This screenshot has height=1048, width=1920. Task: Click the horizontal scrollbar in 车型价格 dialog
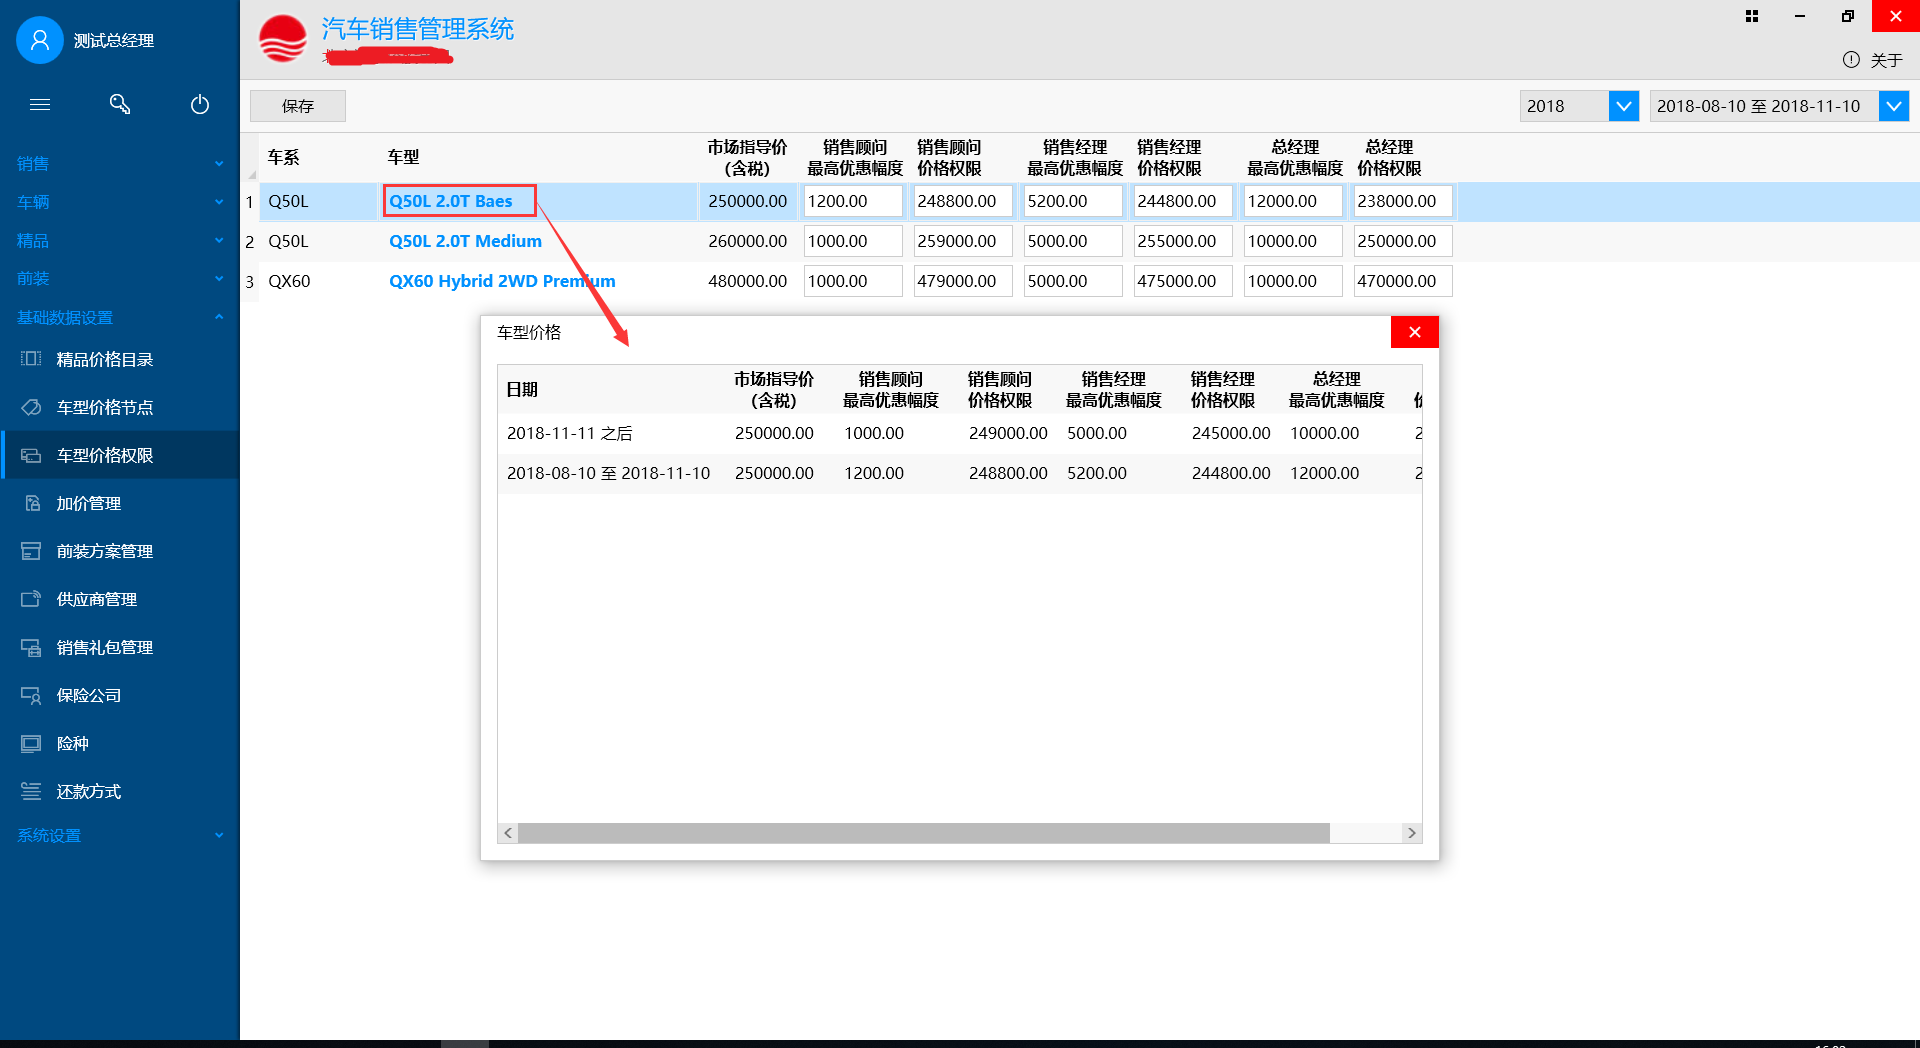(923, 833)
